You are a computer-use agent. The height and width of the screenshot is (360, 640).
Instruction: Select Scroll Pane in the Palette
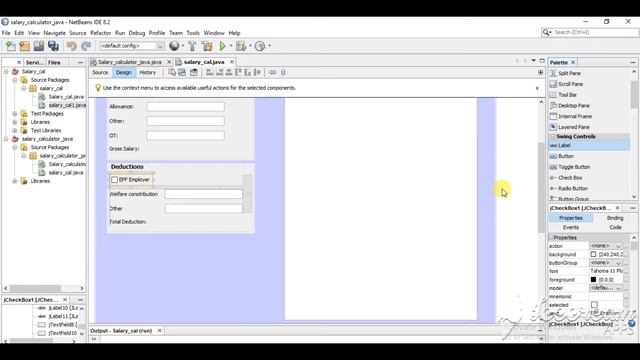pos(570,84)
